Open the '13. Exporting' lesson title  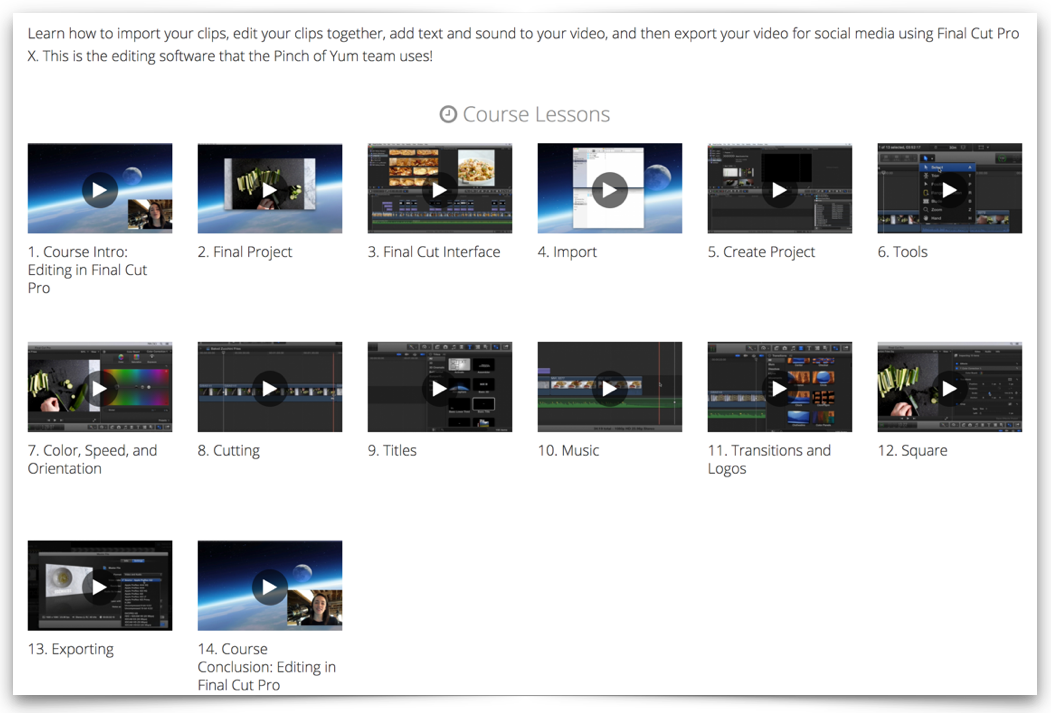[x=70, y=649]
